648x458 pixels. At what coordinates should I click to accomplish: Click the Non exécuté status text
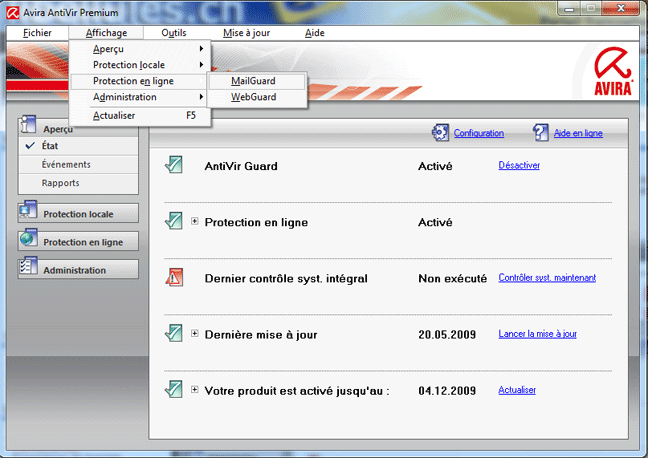pos(453,279)
